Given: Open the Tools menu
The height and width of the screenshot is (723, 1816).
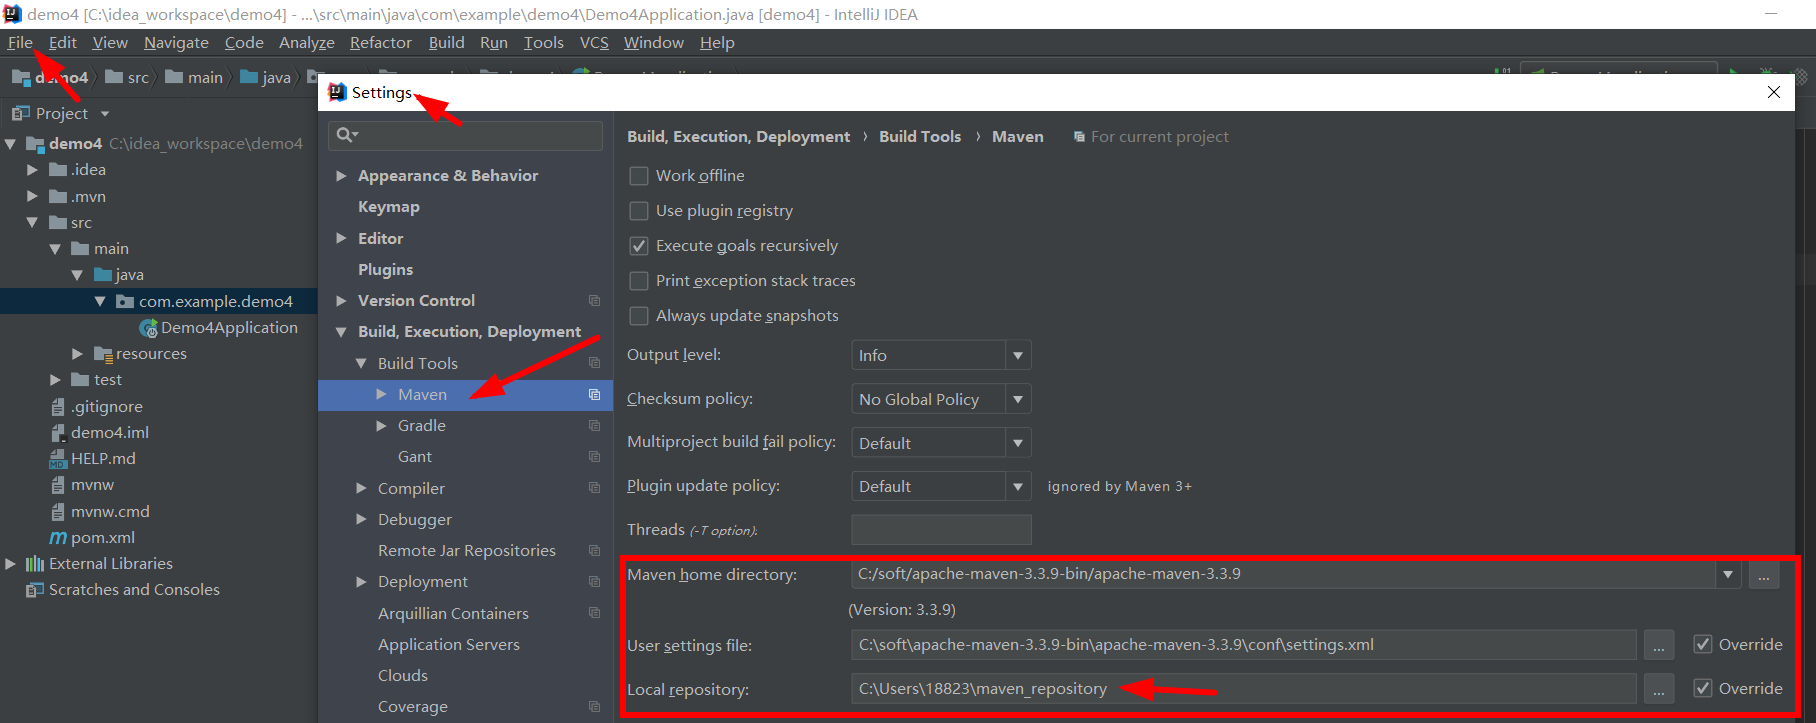Looking at the screenshot, I should click(544, 42).
